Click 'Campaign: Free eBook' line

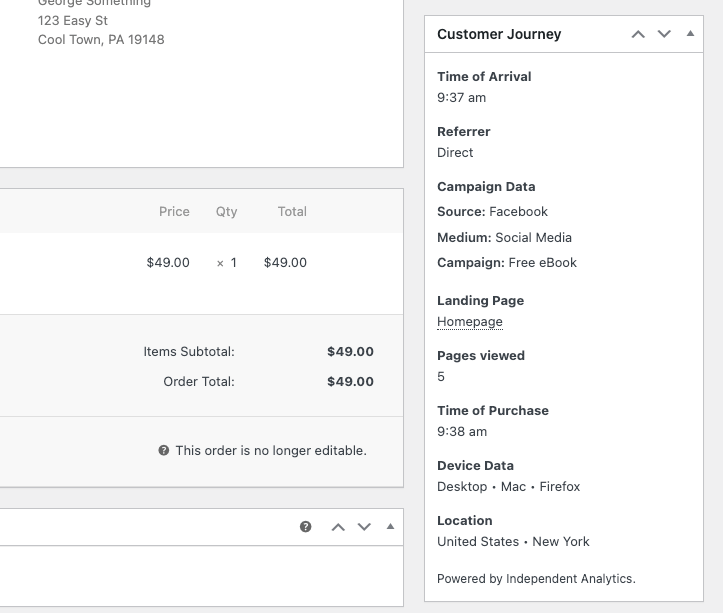click(x=507, y=263)
